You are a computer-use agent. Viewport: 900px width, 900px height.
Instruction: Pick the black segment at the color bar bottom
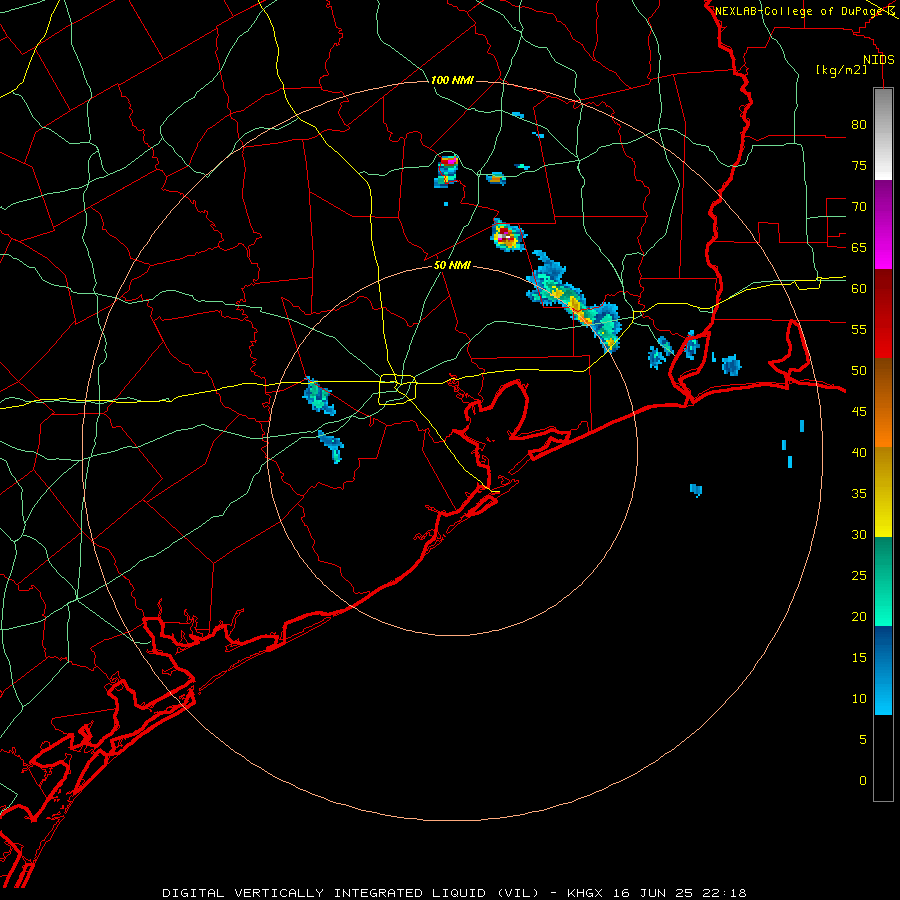point(883,758)
